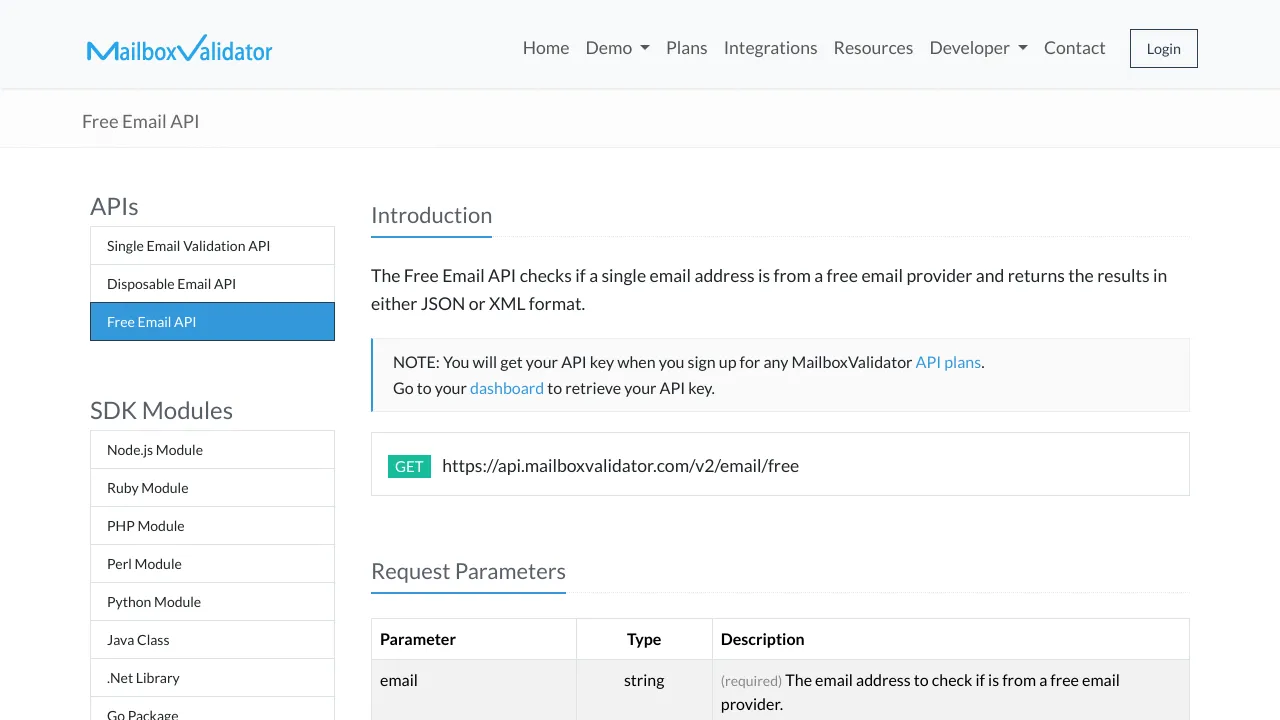
Task: Open the Ruby Module page
Action: (212, 488)
